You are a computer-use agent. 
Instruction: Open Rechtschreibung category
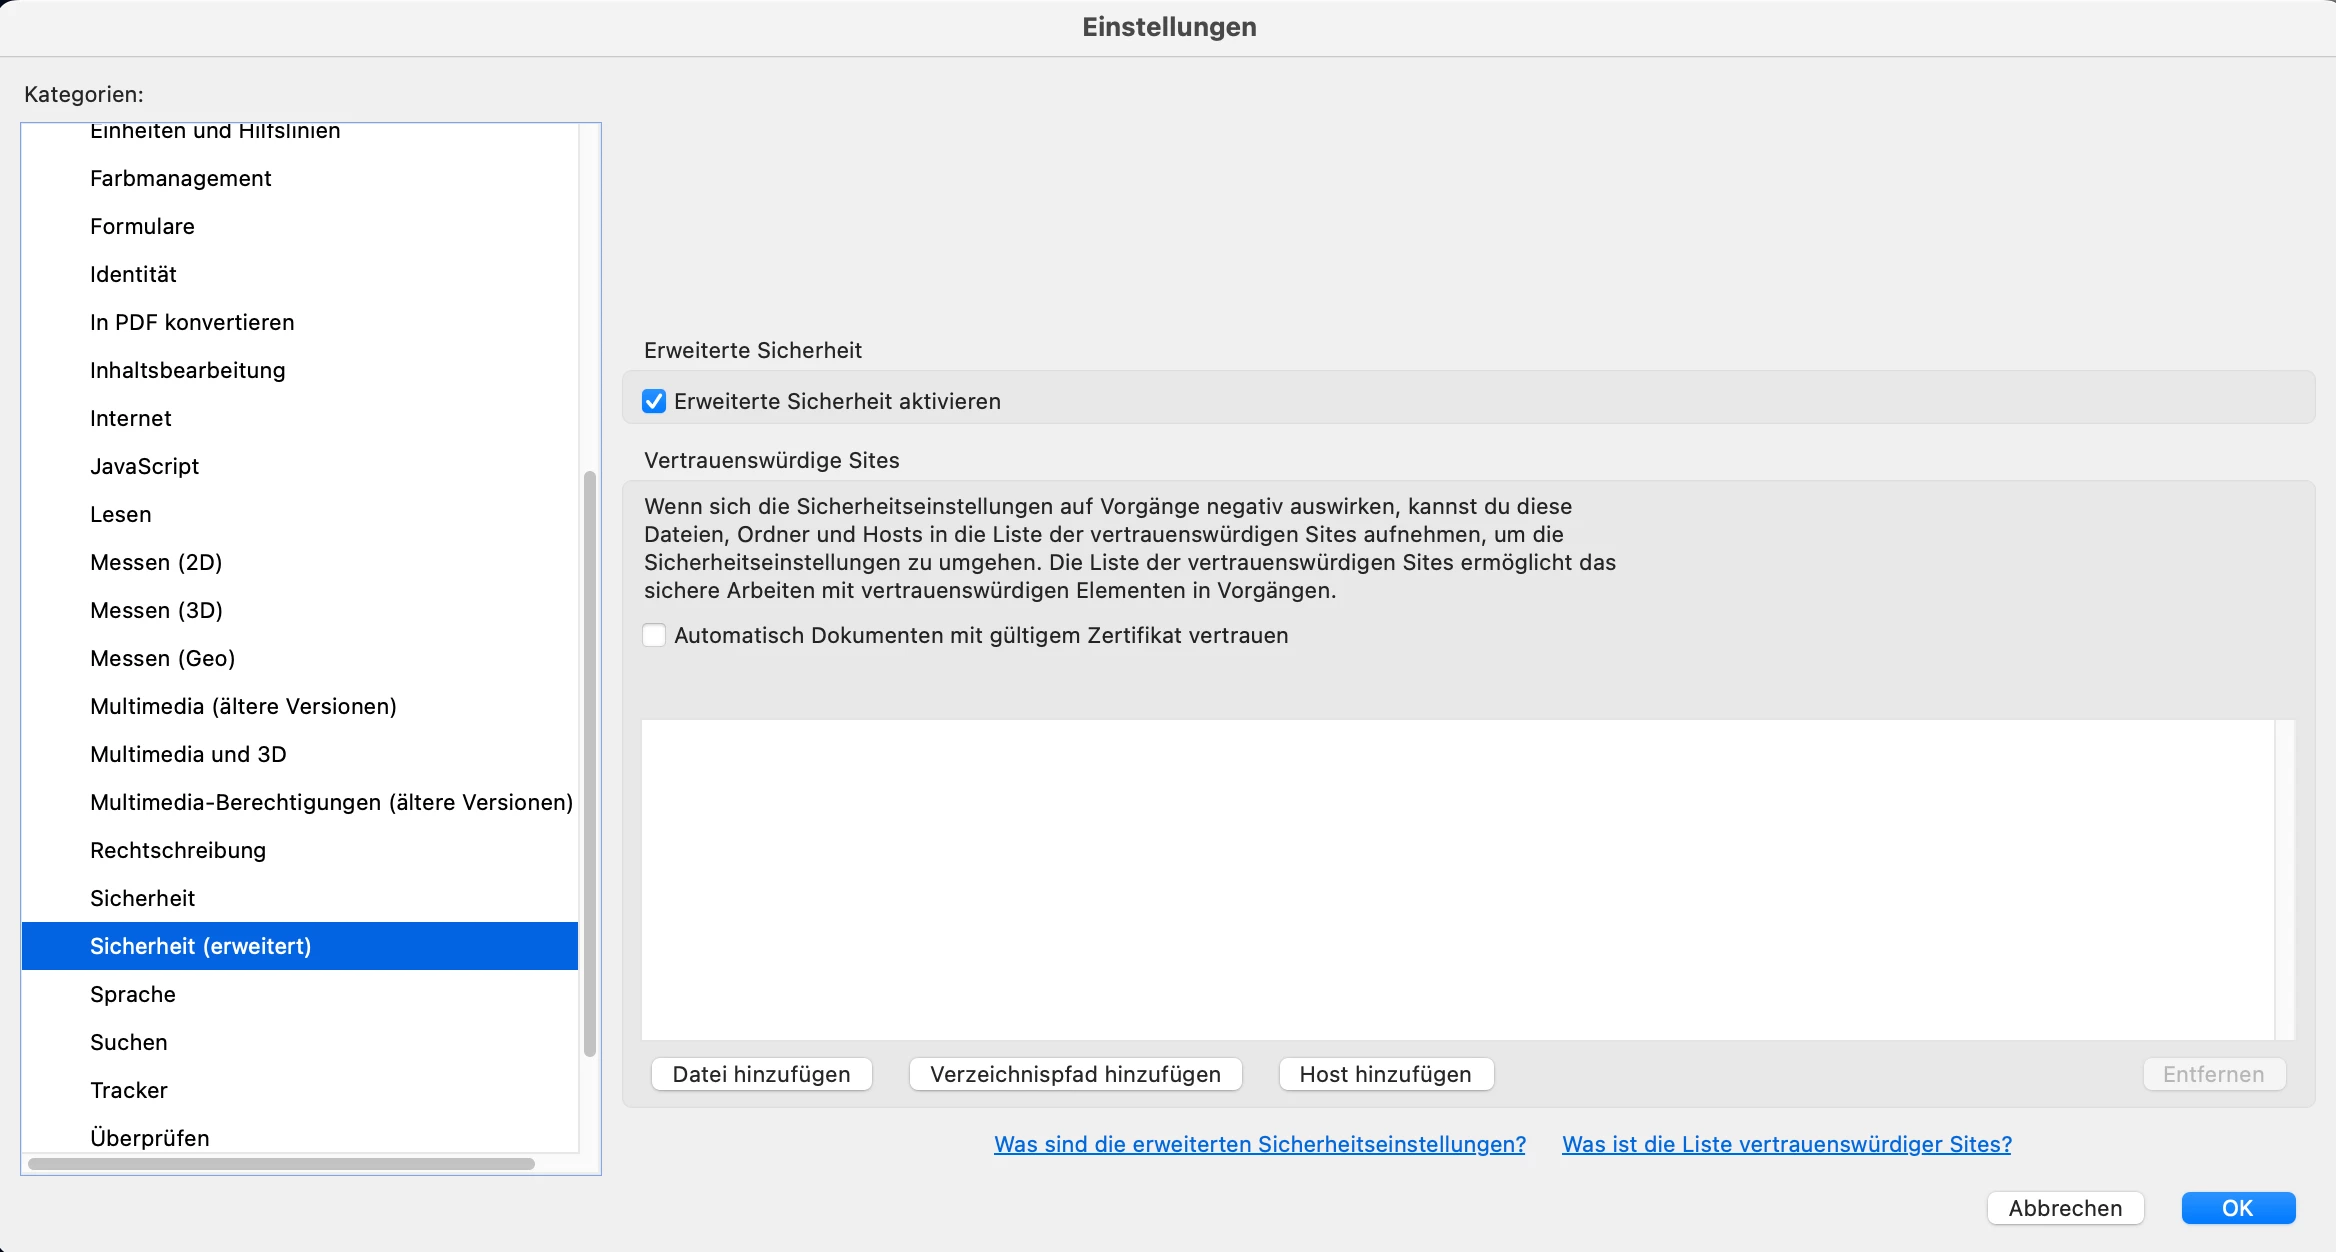(x=178, y=850)
